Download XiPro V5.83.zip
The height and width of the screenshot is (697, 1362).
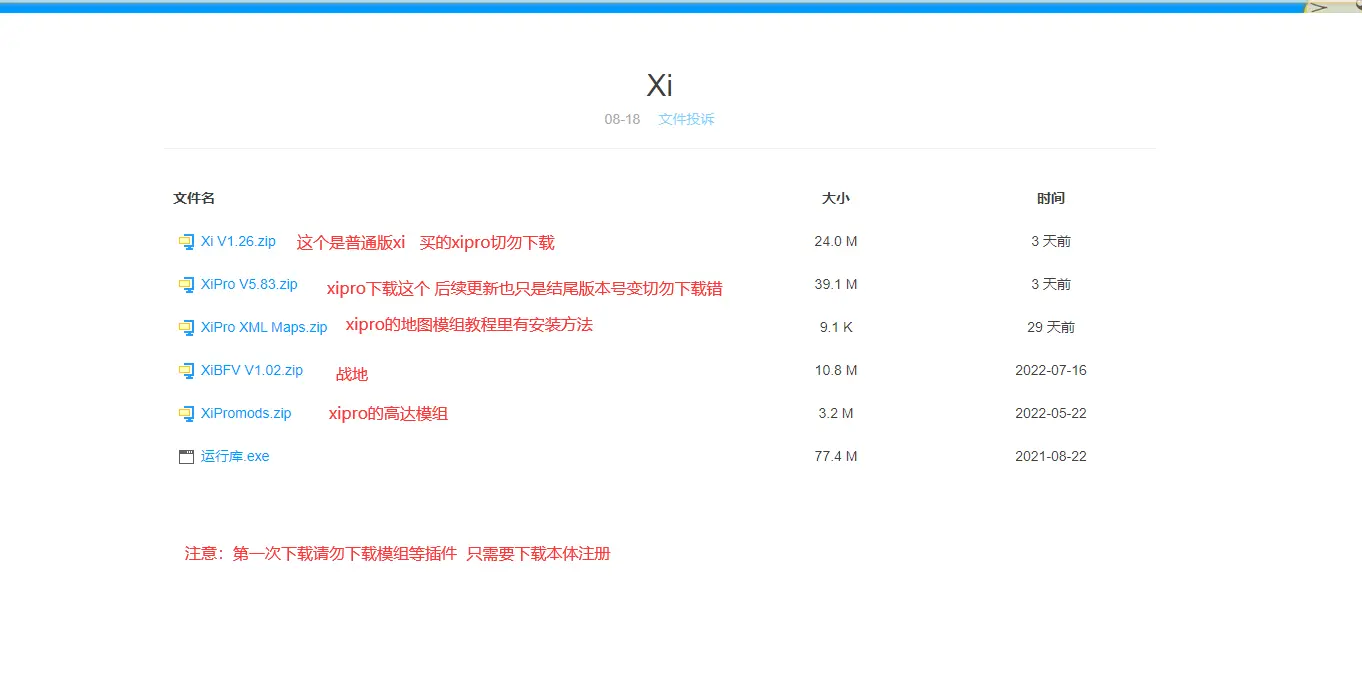(x=249, y=284)
